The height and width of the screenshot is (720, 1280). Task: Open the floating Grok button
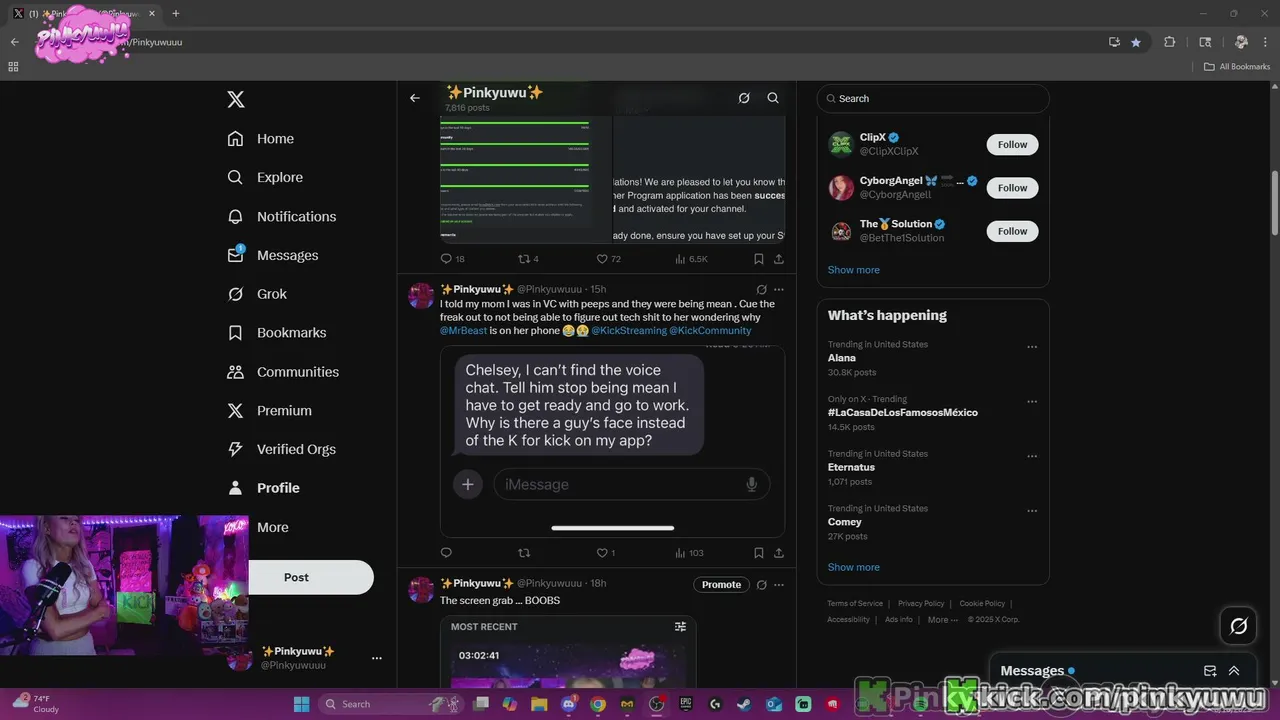tap(1238, 626)
